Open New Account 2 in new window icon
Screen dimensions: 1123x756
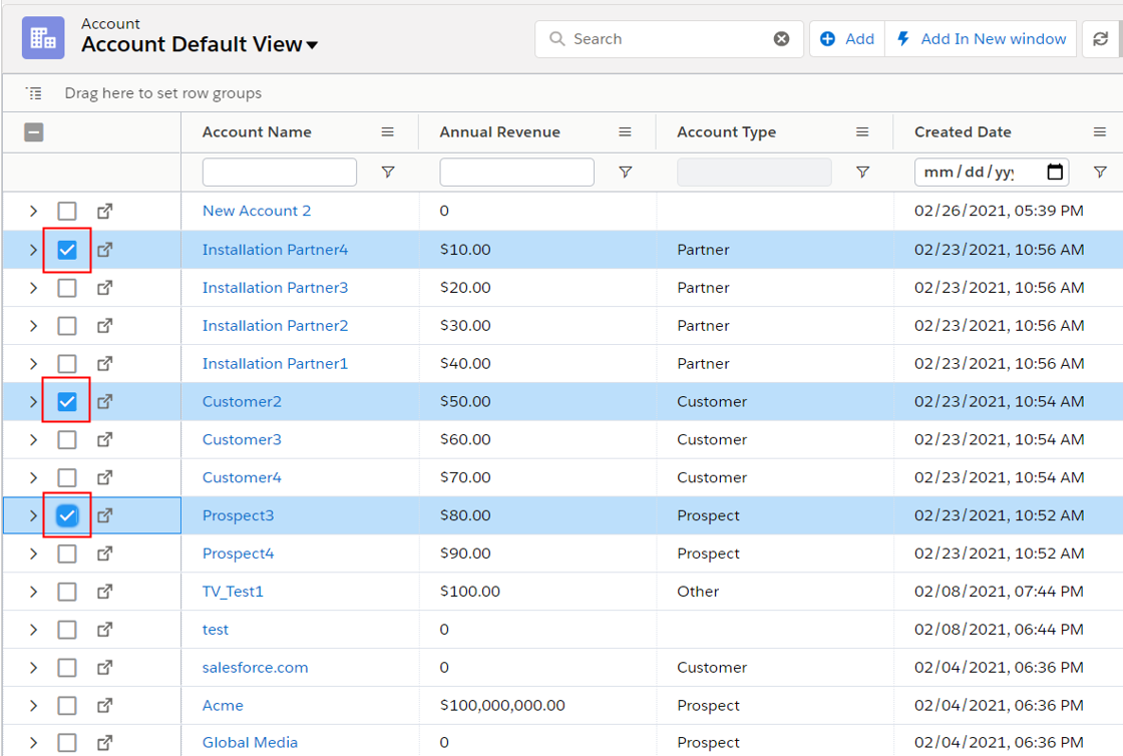pyautogui.click(x=105, y=211)
